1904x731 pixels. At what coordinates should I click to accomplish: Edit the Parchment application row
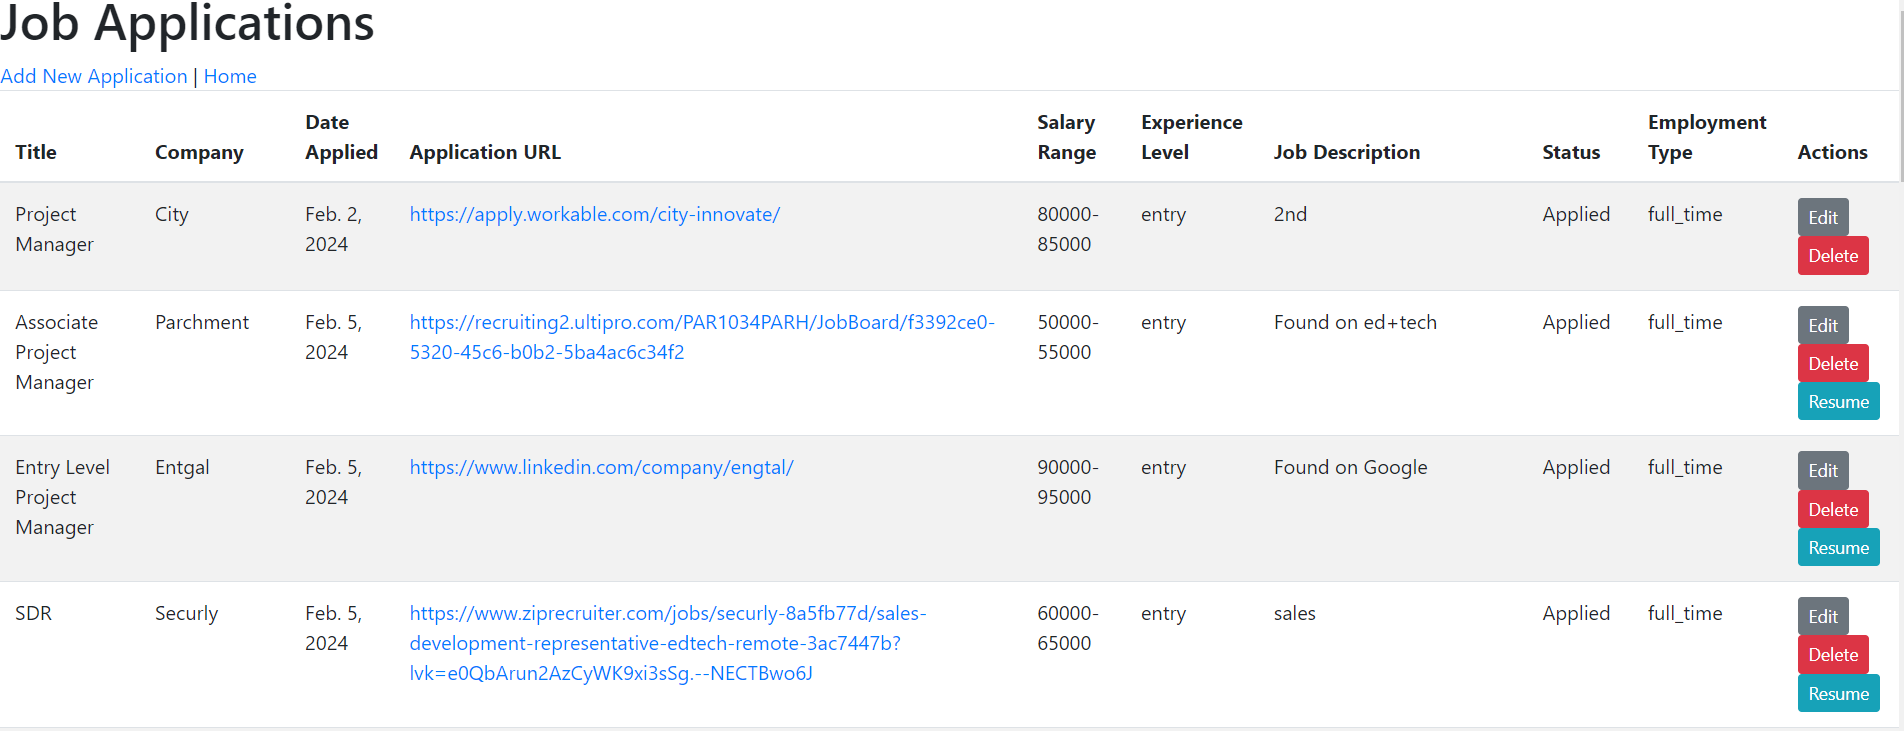(1822, 325)
